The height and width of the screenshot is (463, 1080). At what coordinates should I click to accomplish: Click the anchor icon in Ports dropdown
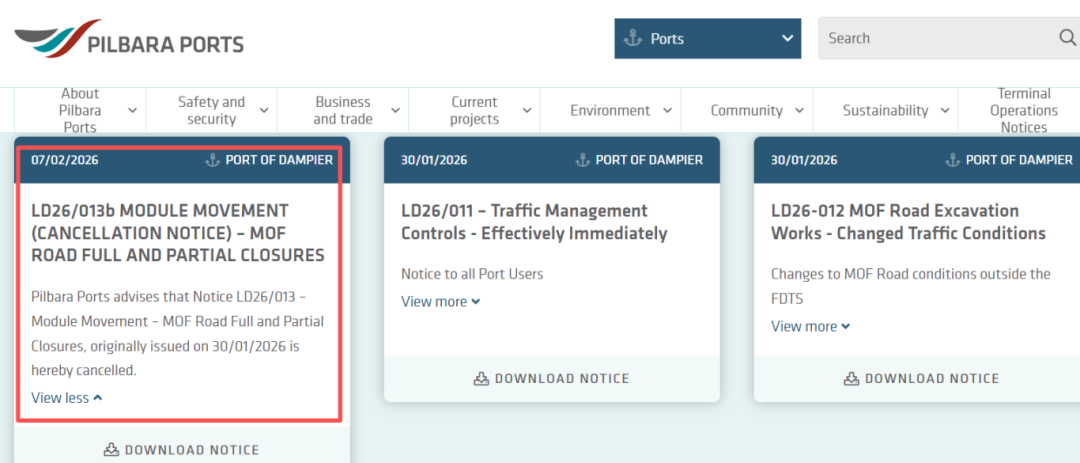coord(632,39)
